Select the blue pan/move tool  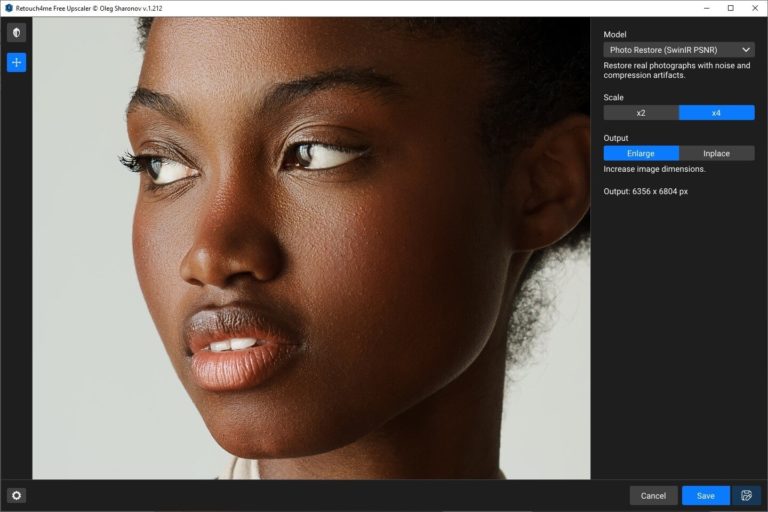[x=16, y=63]
